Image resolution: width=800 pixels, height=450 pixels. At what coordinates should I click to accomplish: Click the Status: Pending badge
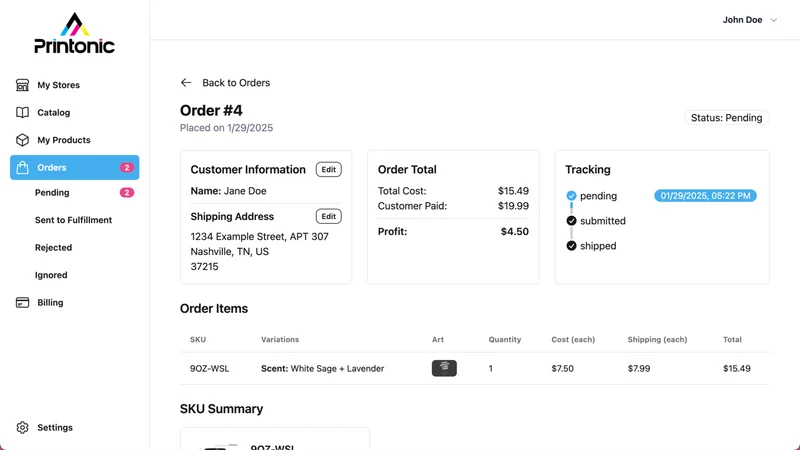point(727,118)
